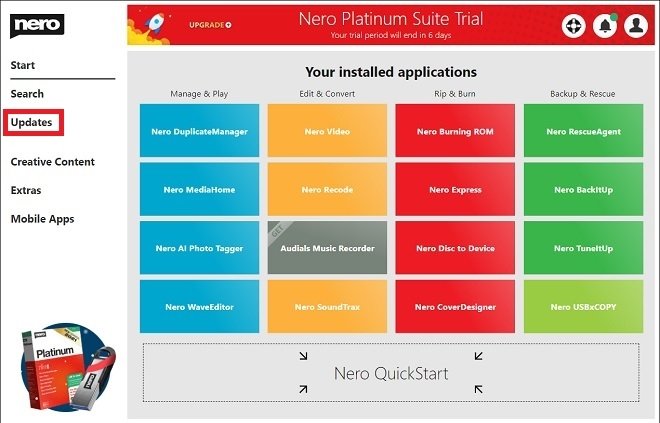Open the notifications bell icon
660x423 pixels.
pyautogui.click(x=605, y=26)
